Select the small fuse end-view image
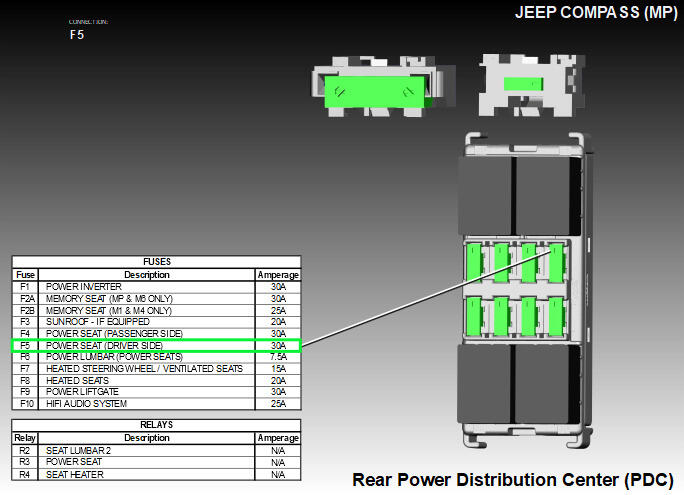This screenshot has width=684, height=495. coord(532,85)
